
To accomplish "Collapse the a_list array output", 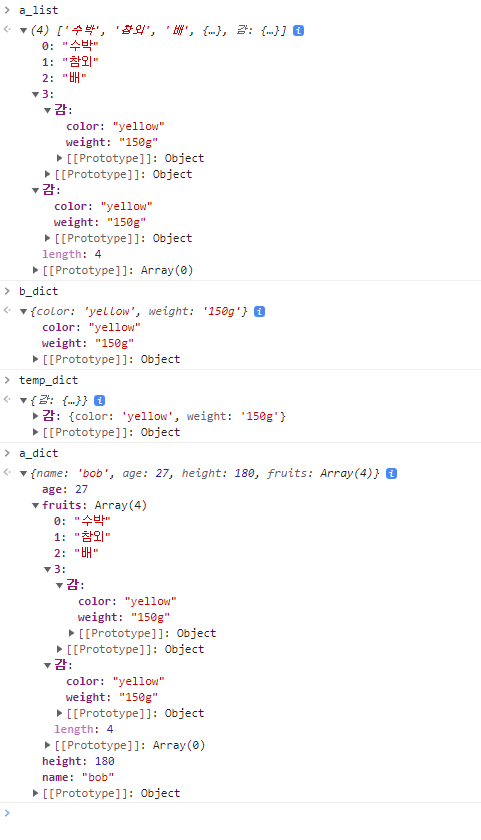I will coord(24,31).
